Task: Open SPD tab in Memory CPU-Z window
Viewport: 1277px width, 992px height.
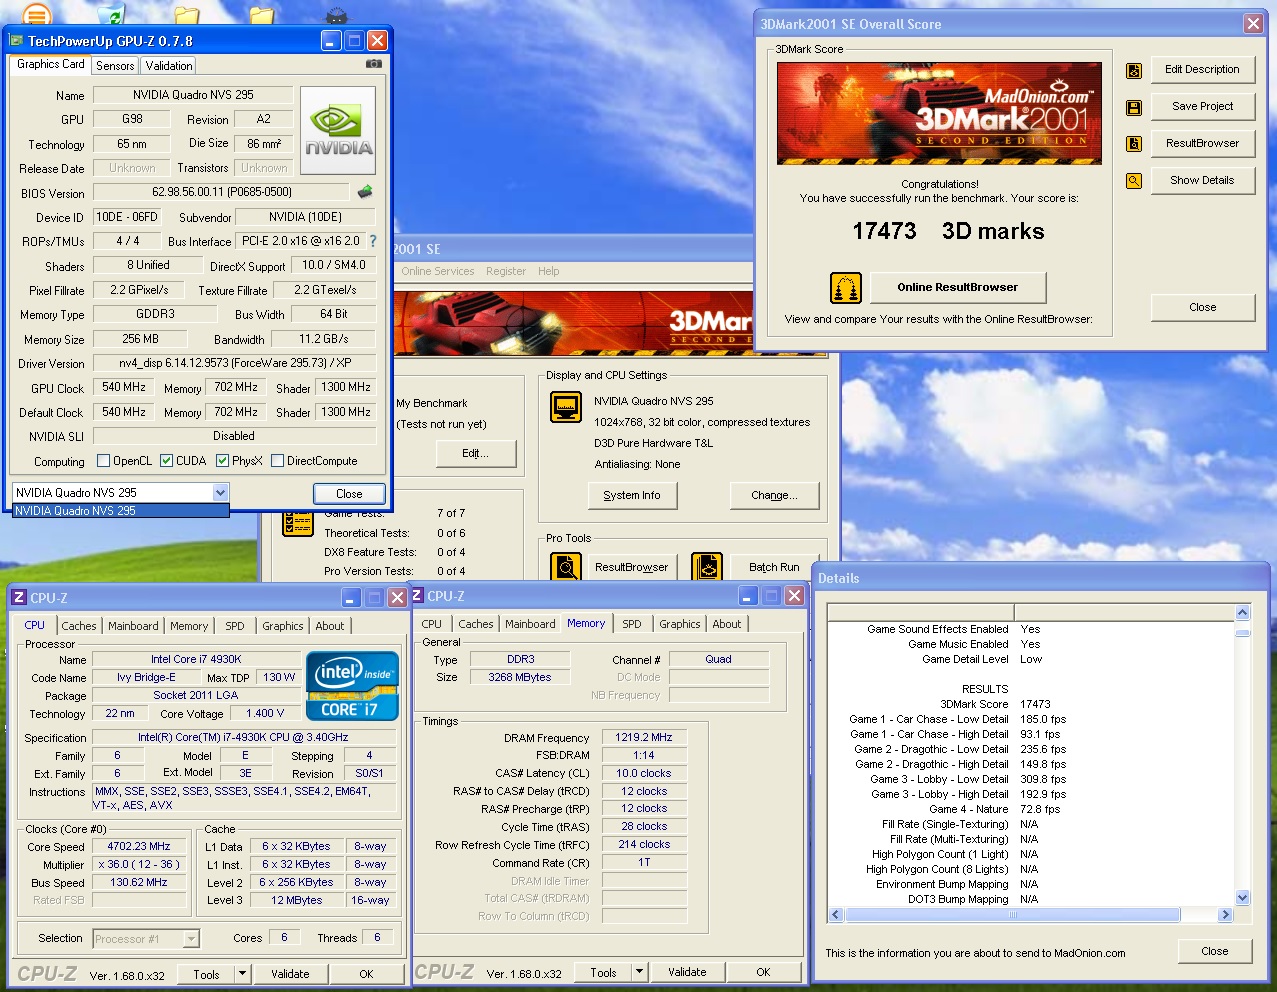Action: pos(632,624)
